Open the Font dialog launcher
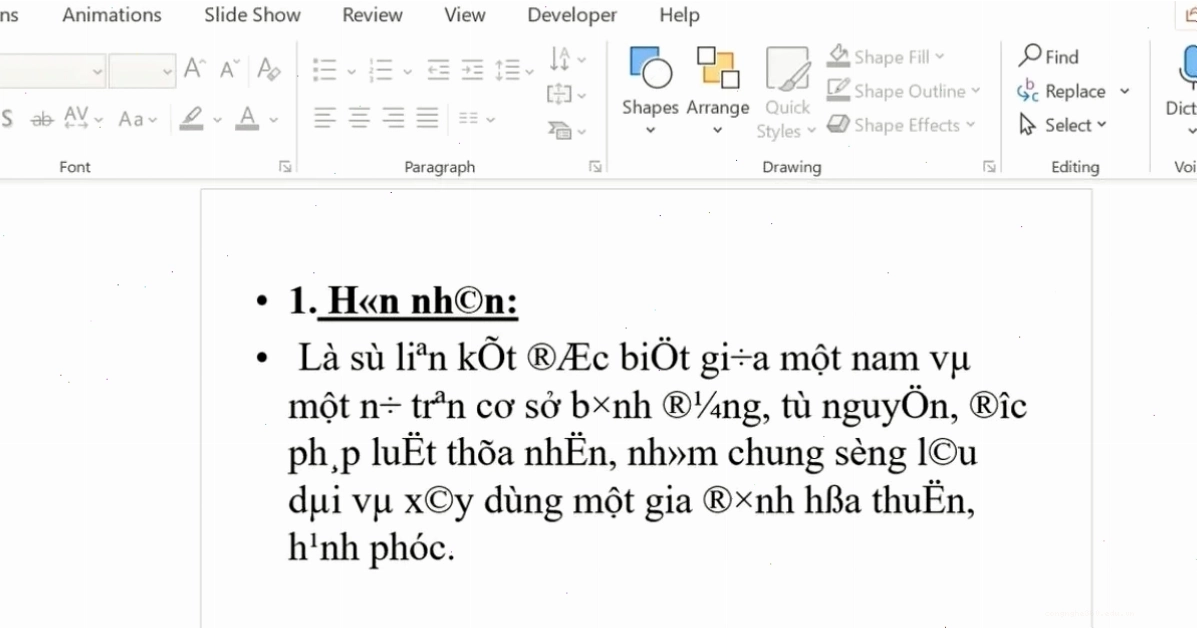The image size is (1197, 630). (x=285, y=166)
